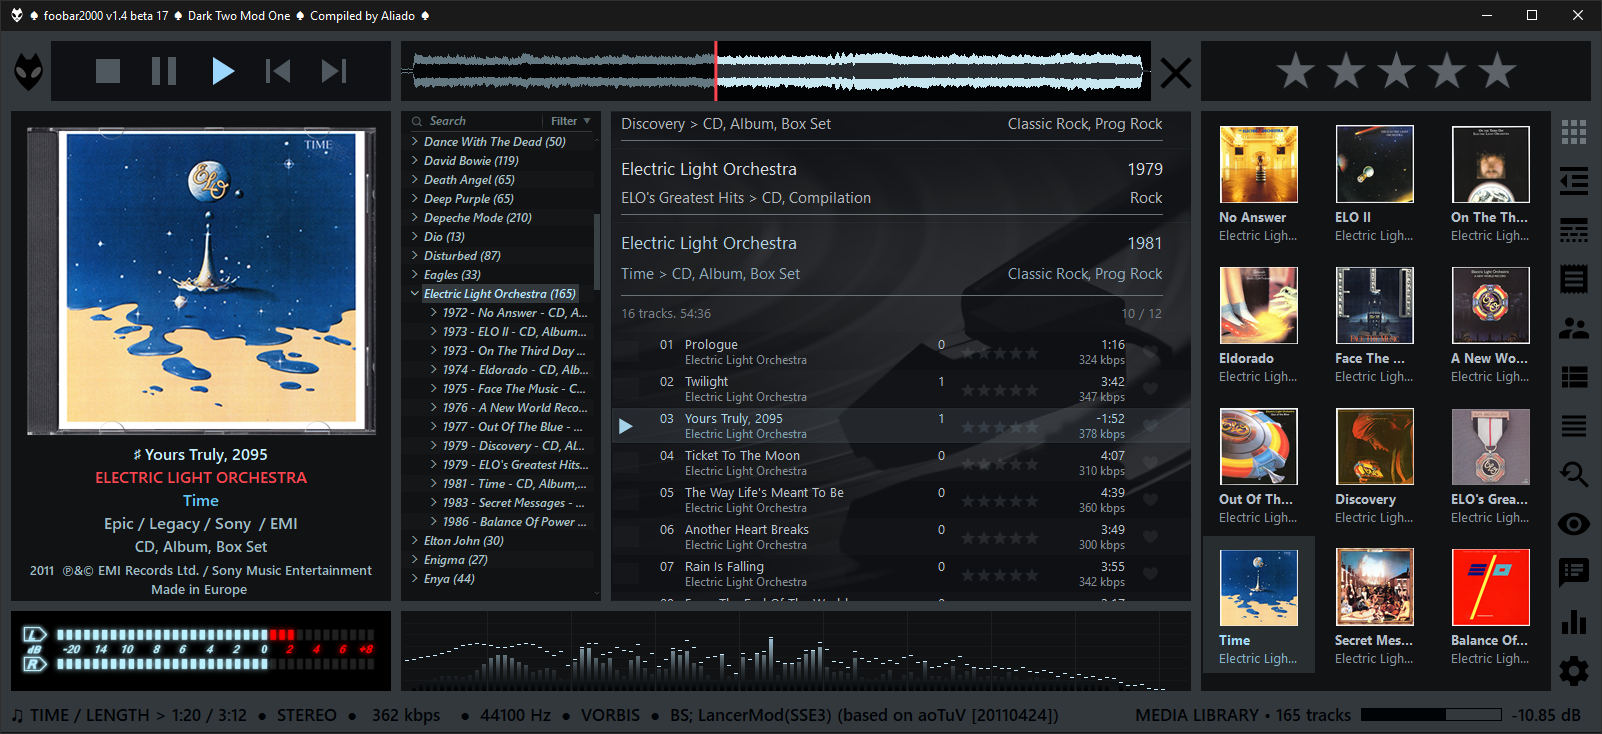
Task: Click the music note icon in the status bar
Action: tap(17, 715)
